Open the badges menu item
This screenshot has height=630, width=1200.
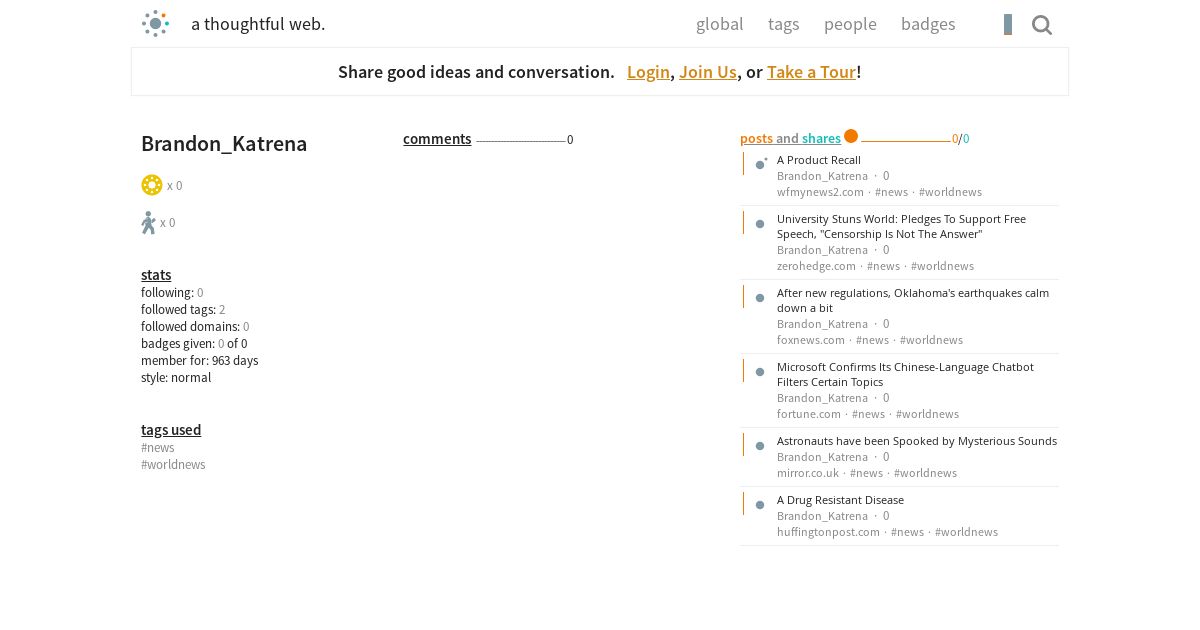928,24
